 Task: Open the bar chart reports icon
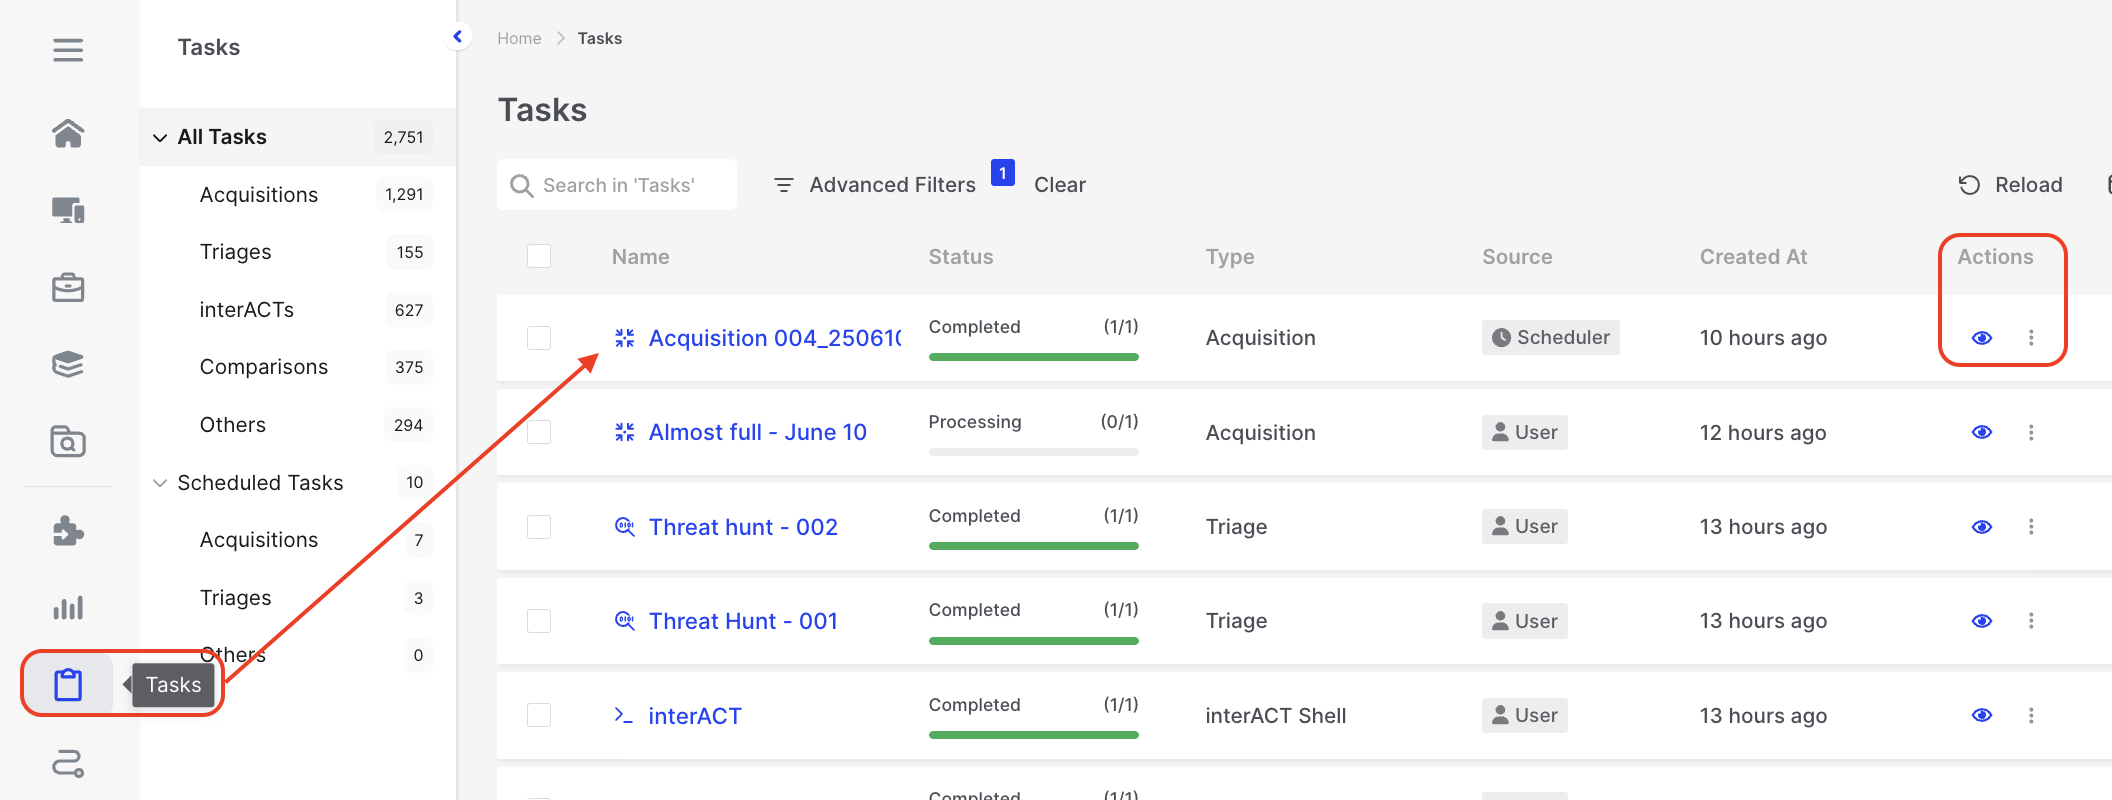tap(68, 608)
